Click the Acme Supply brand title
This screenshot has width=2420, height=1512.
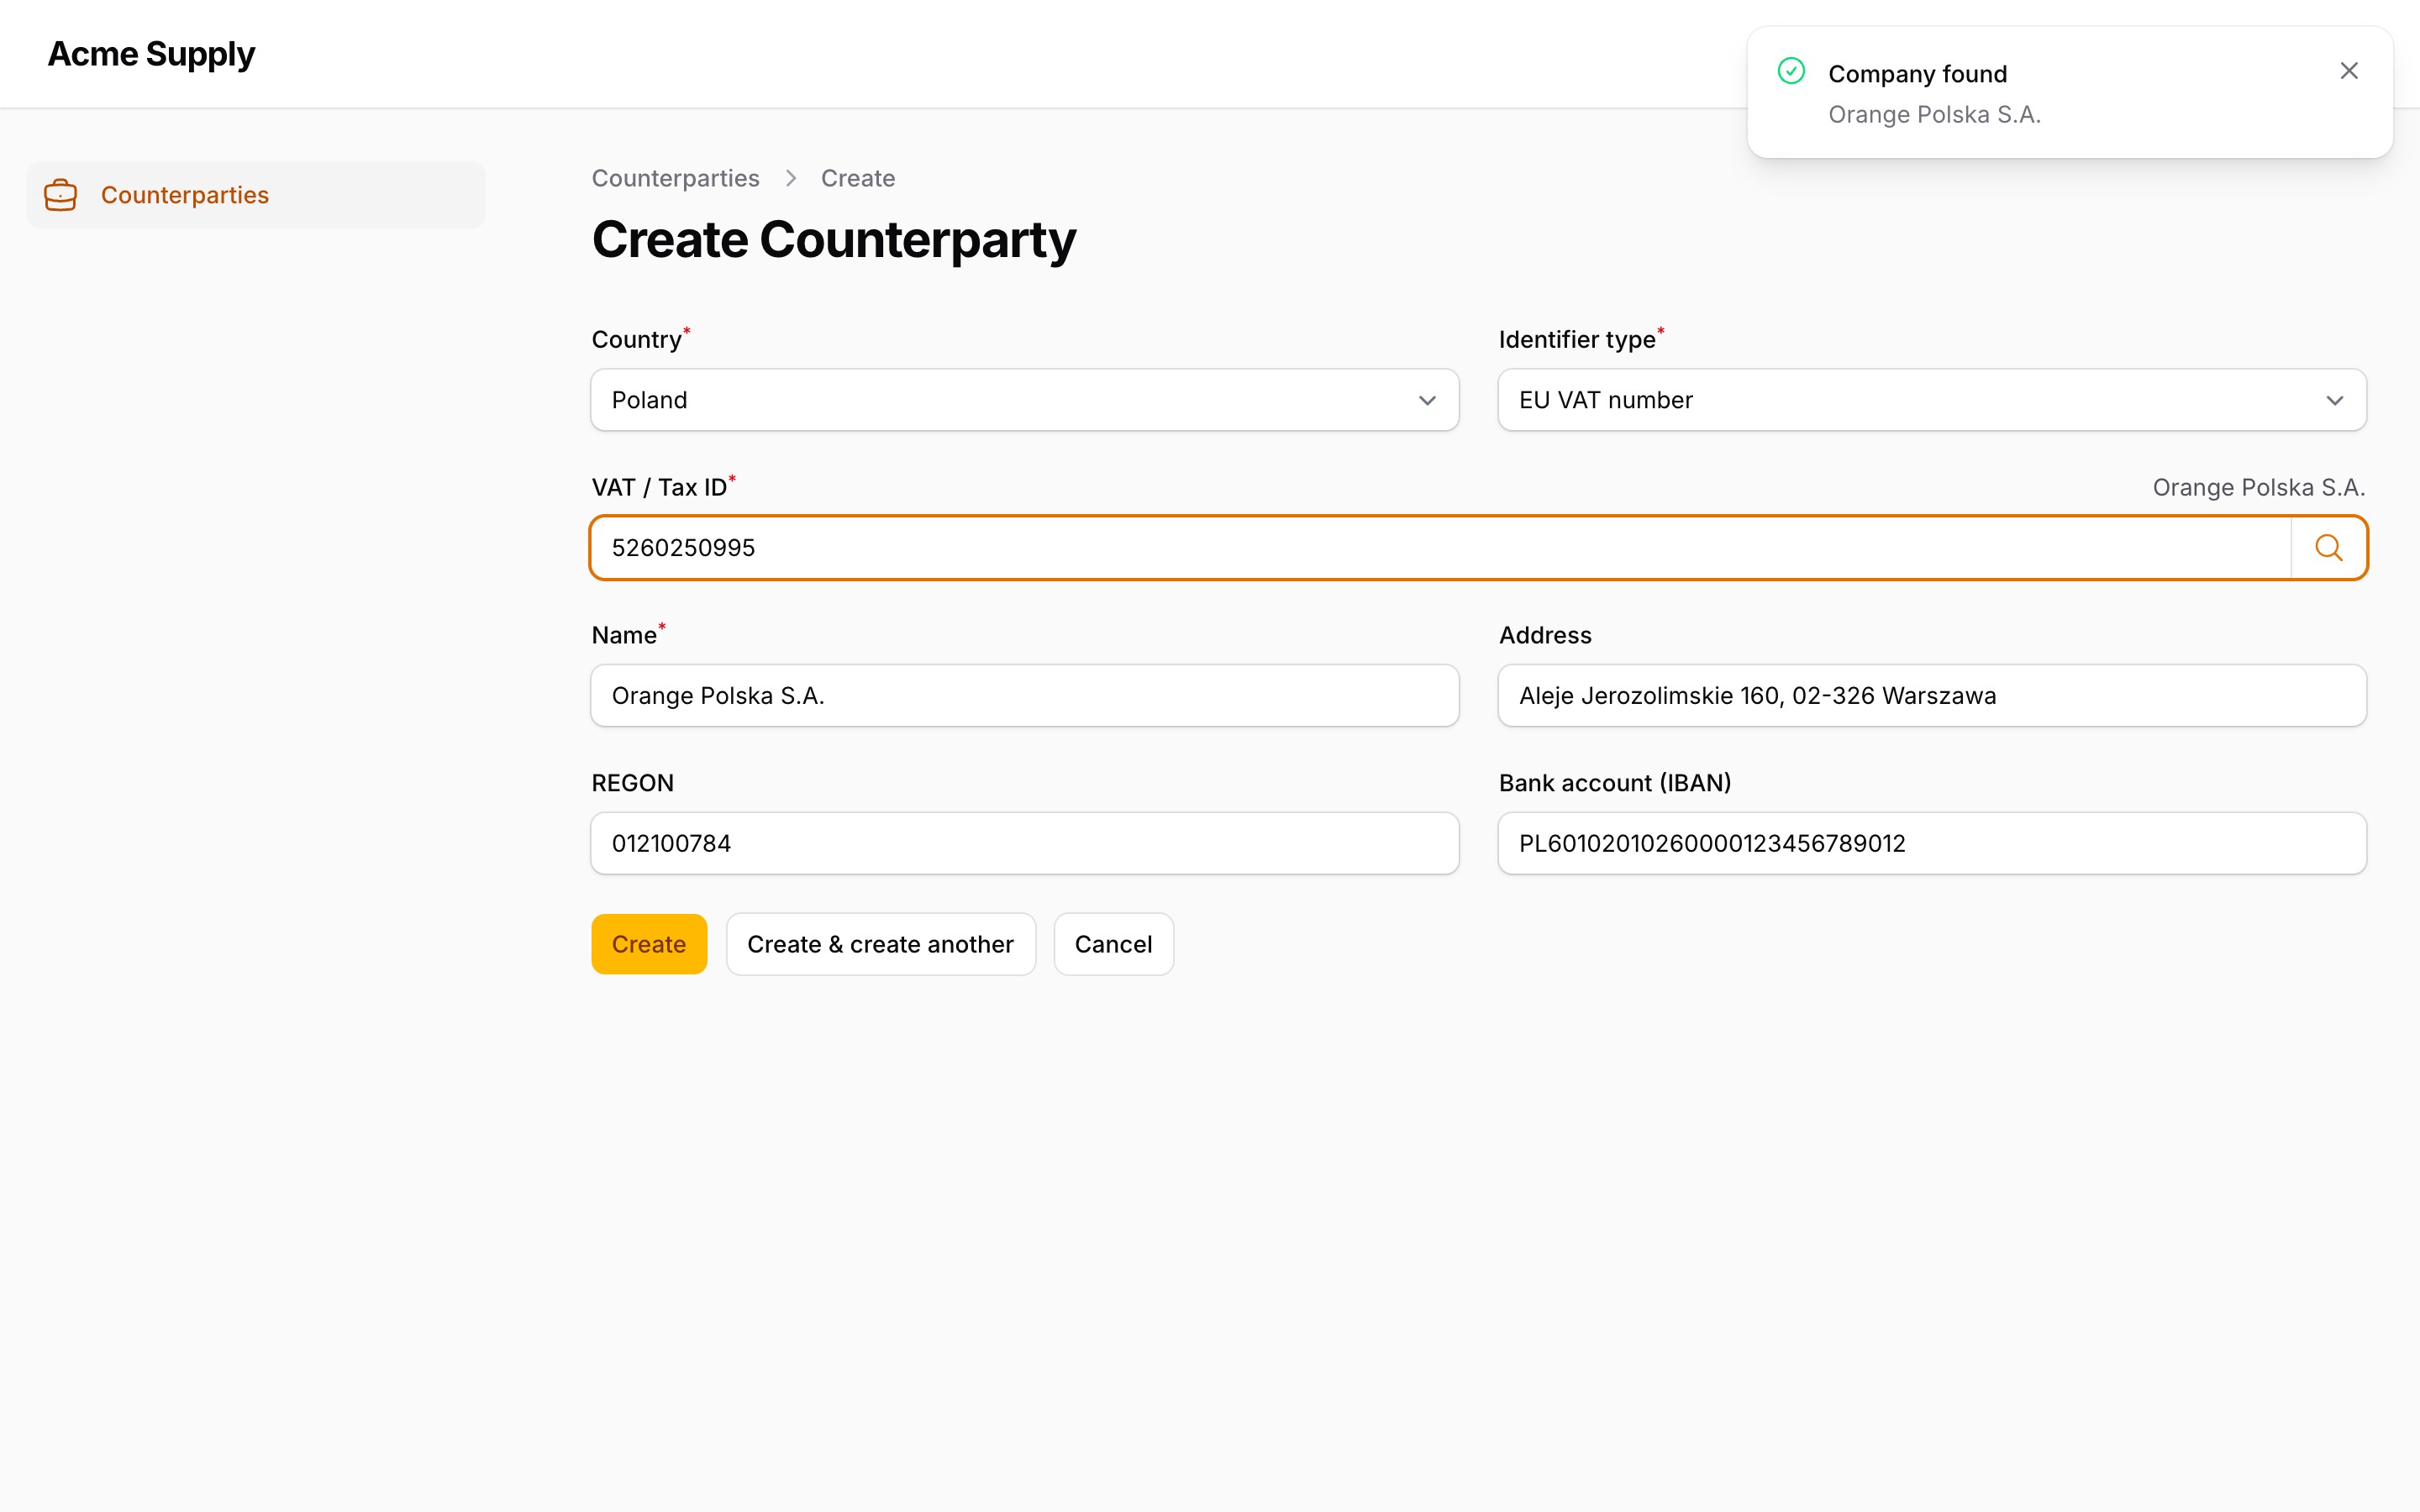(151, 54)
